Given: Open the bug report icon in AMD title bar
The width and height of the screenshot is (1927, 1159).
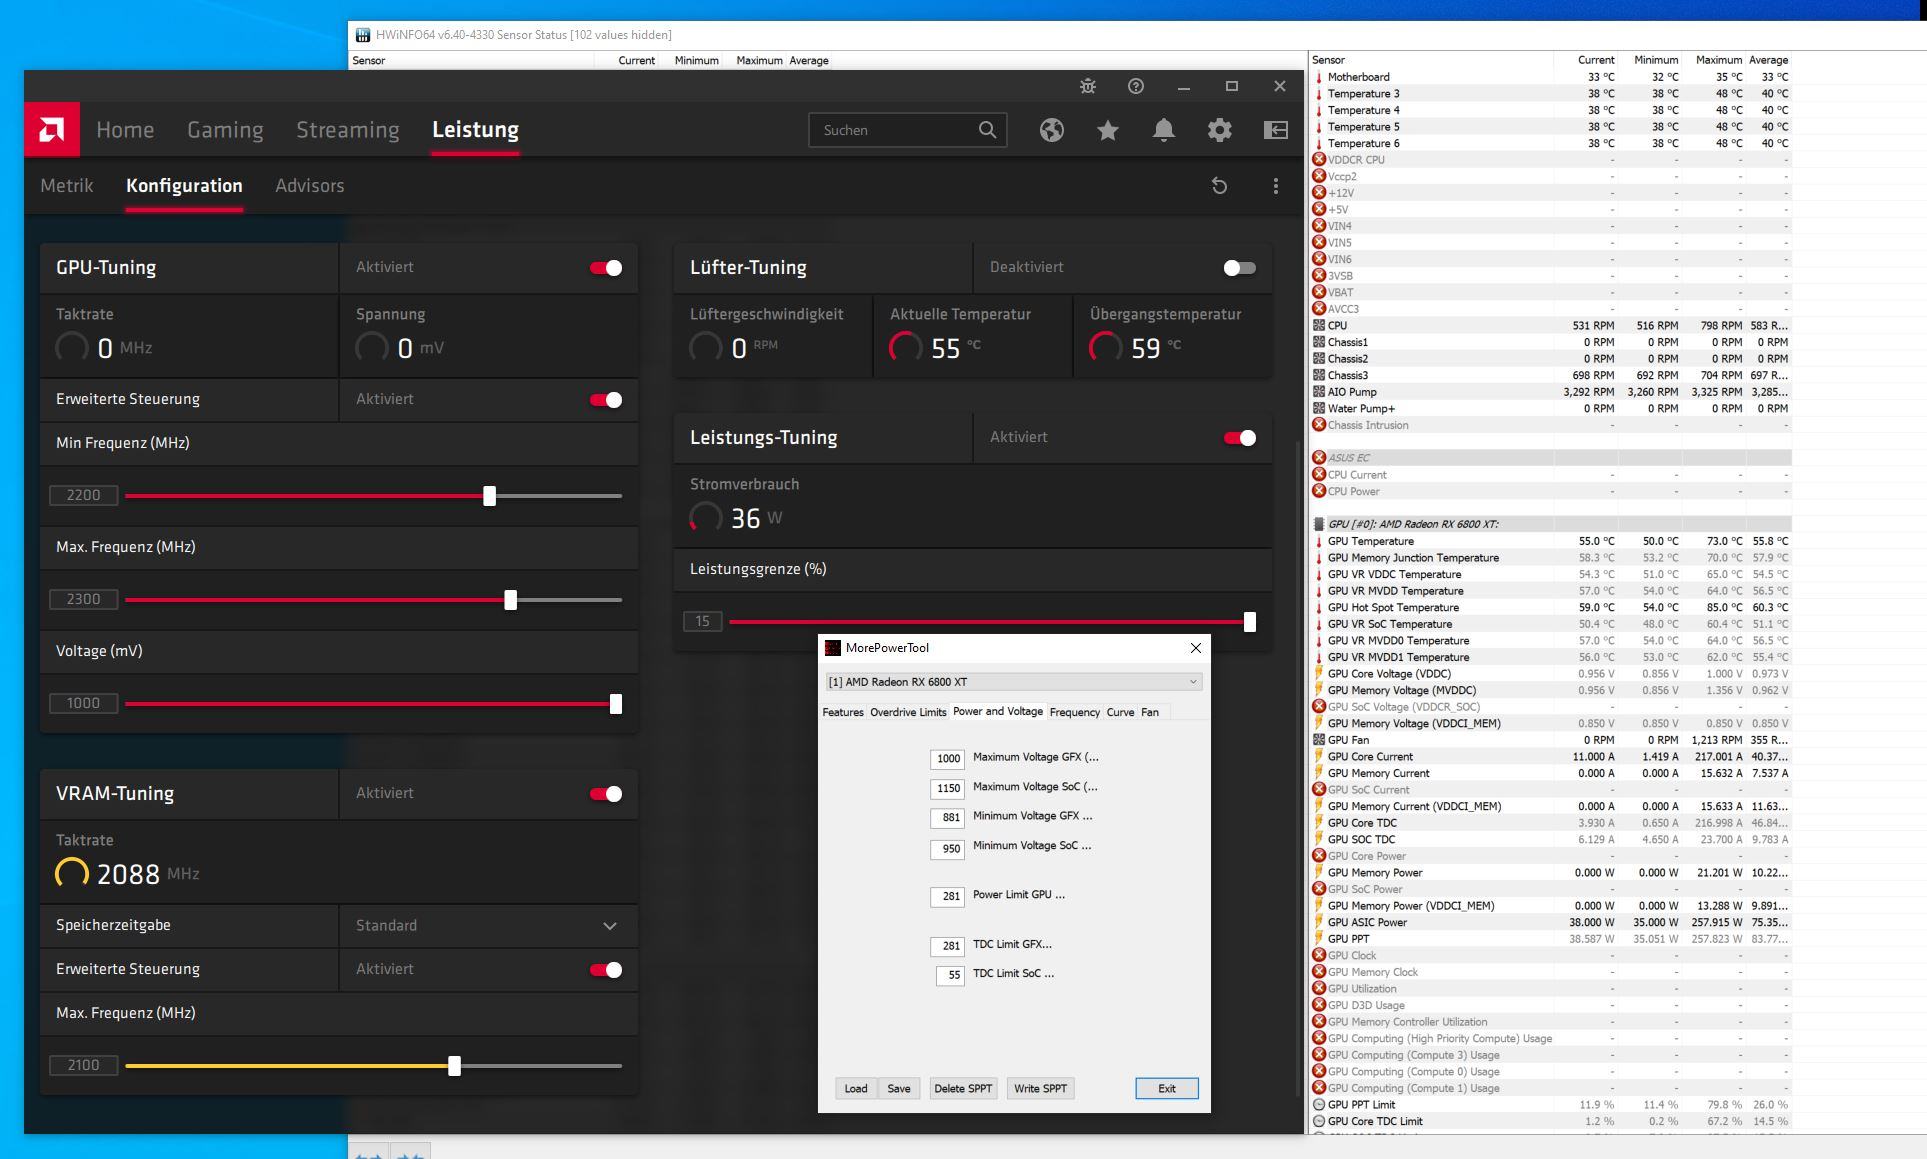Looking at the screenshot, I should point(1088,86).
